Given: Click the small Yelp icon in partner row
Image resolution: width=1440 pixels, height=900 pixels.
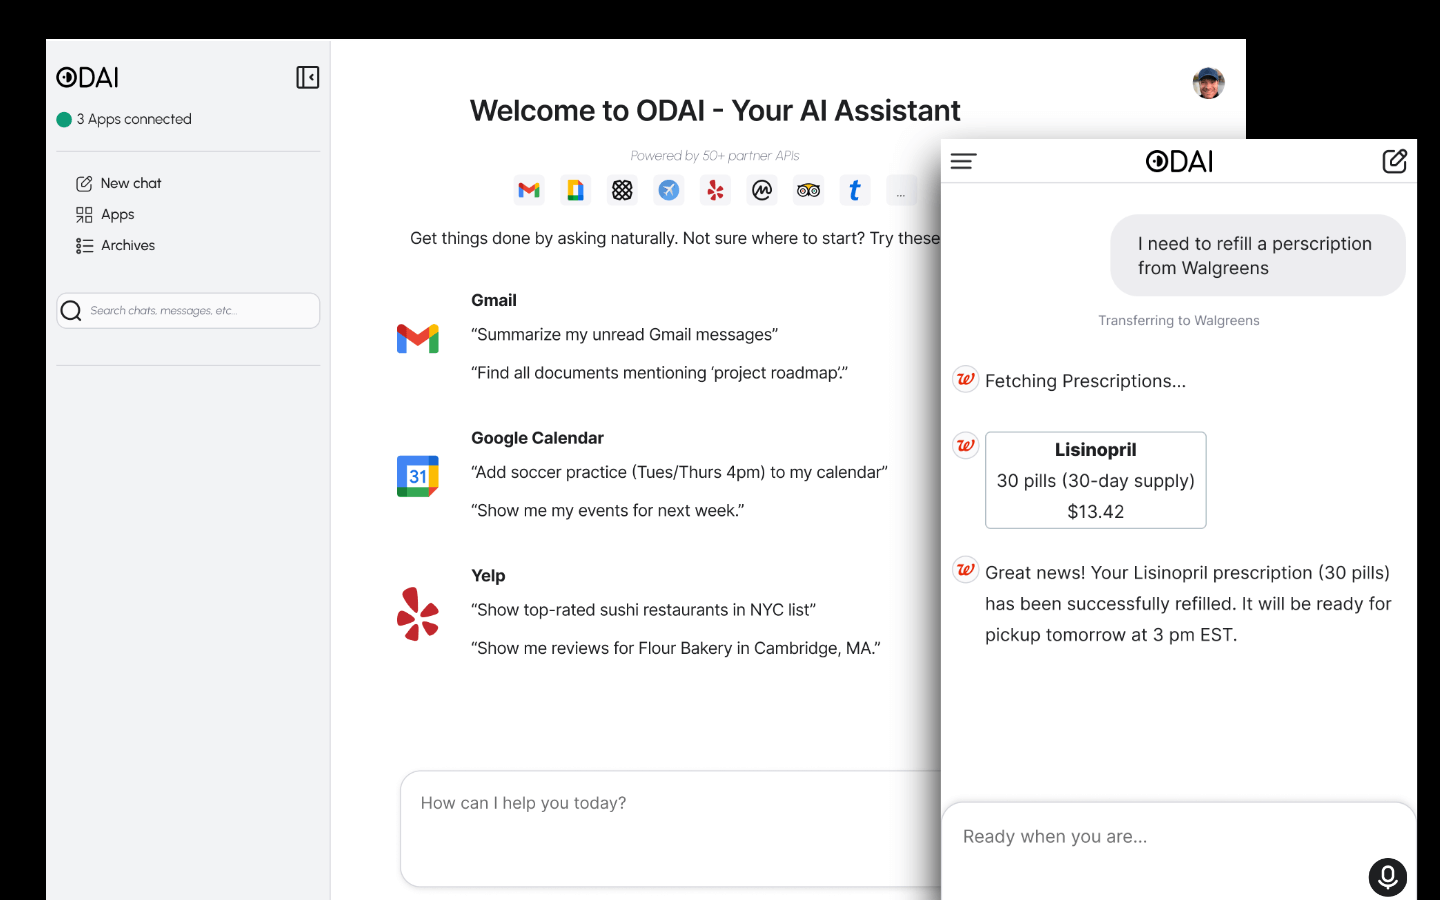Looking at the screenshot, I should coord(715,190).
